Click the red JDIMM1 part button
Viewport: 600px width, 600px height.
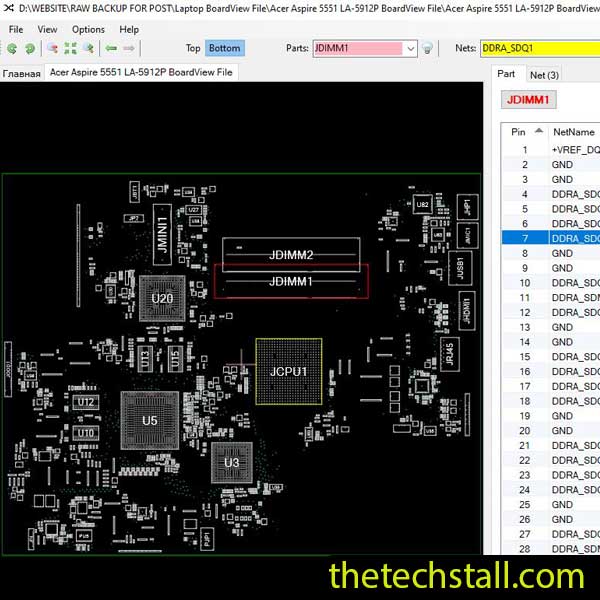pyautogui.click(x=528, y=100)
